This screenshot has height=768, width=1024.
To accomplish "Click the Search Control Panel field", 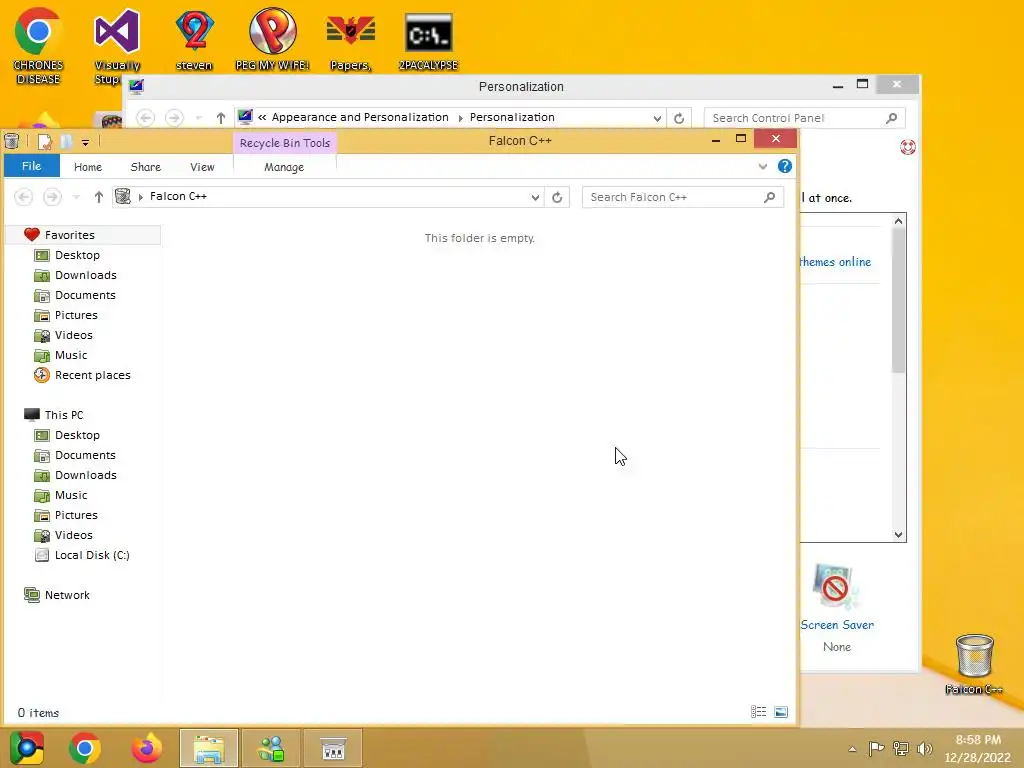I will (805, 118).
